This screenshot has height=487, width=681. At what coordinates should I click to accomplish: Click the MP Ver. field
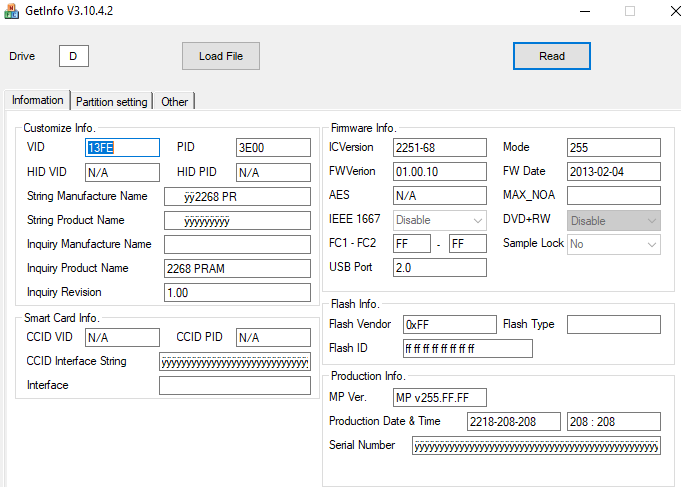coord(440,398)
